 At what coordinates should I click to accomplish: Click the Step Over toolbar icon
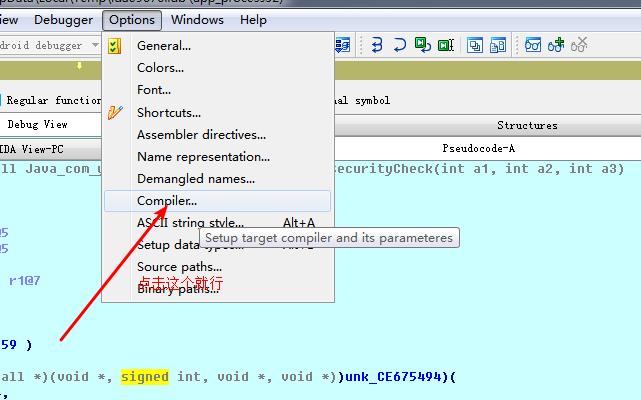coord(399,45)
